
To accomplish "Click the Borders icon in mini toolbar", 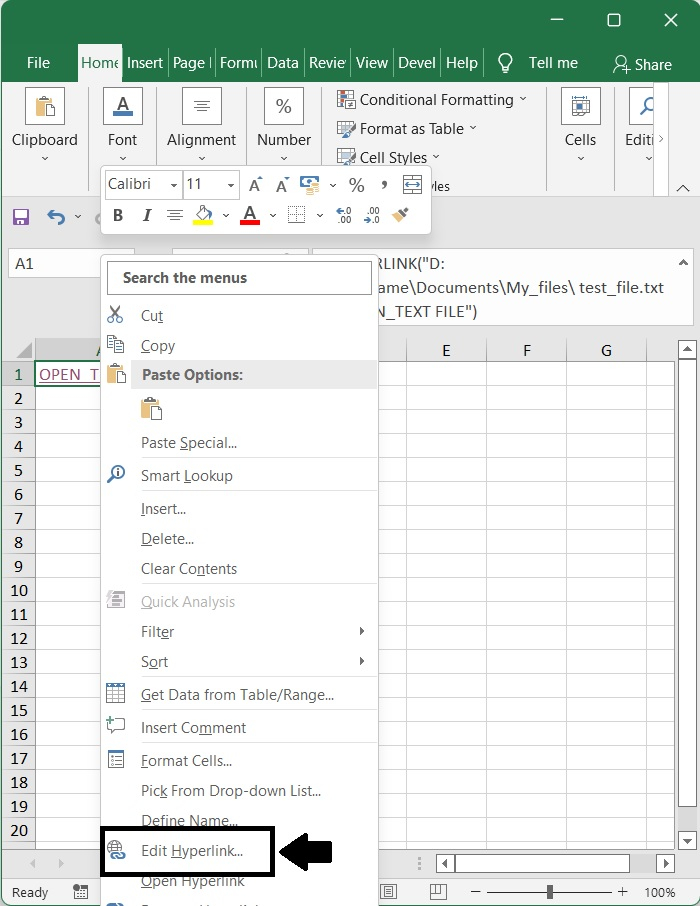I will point(297,215).
